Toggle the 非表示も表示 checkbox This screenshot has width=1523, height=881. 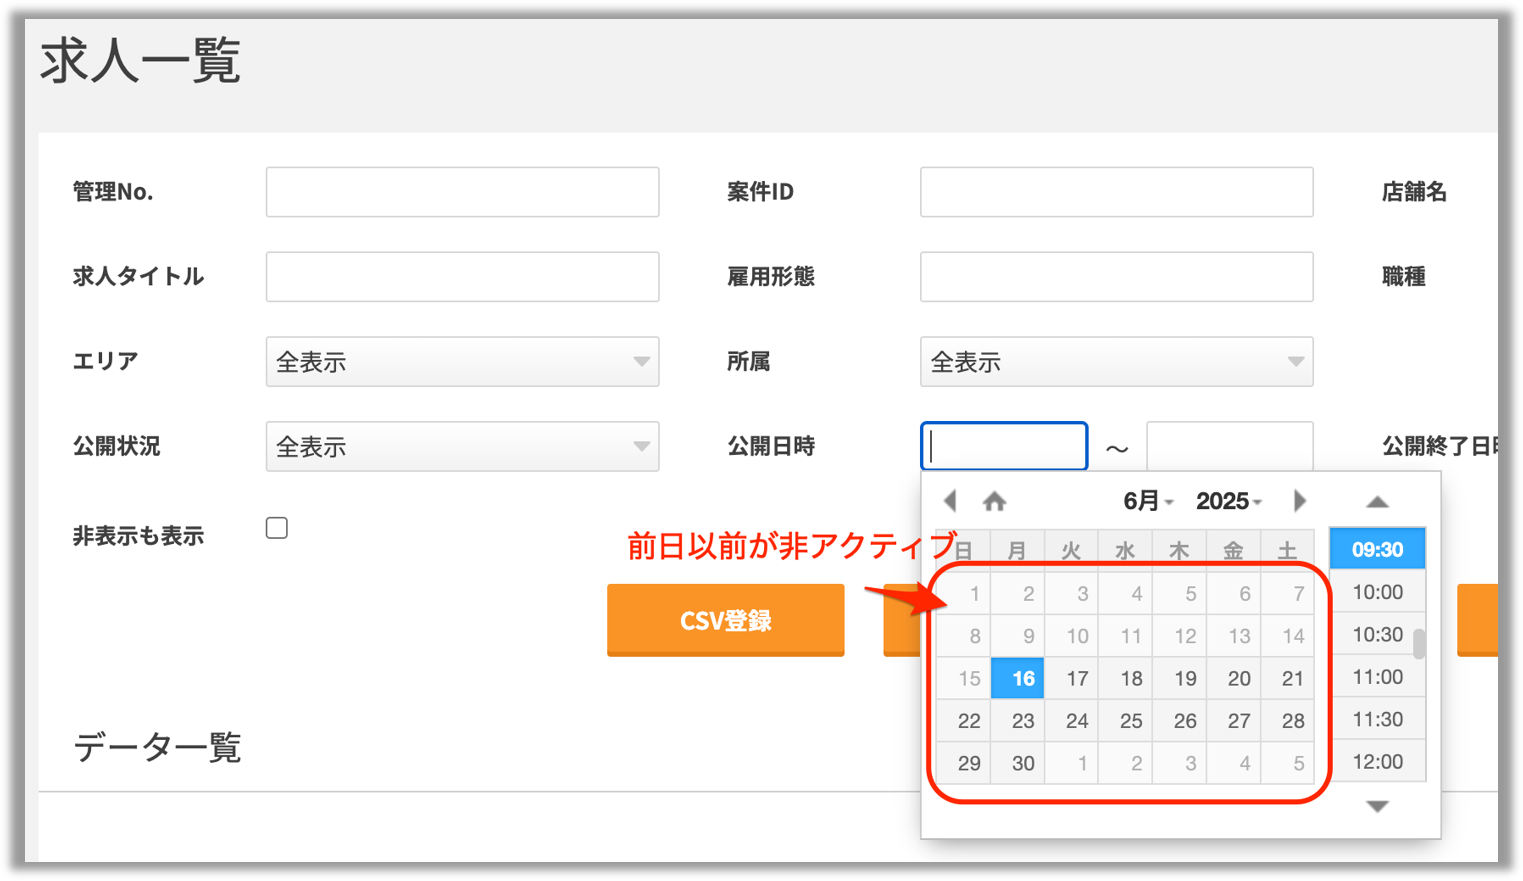(x=277, y=528)
